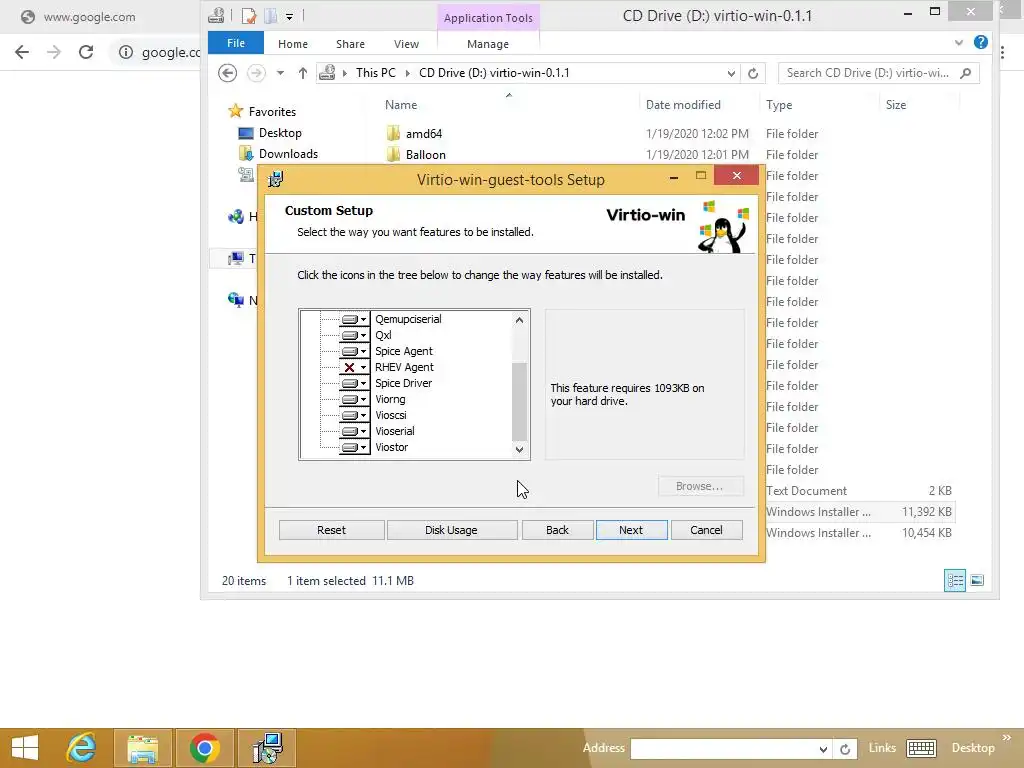Screen dimensions: 1024x768
Task: Open the RHEV Agent red X dropdown
Action: pos(354,367)
